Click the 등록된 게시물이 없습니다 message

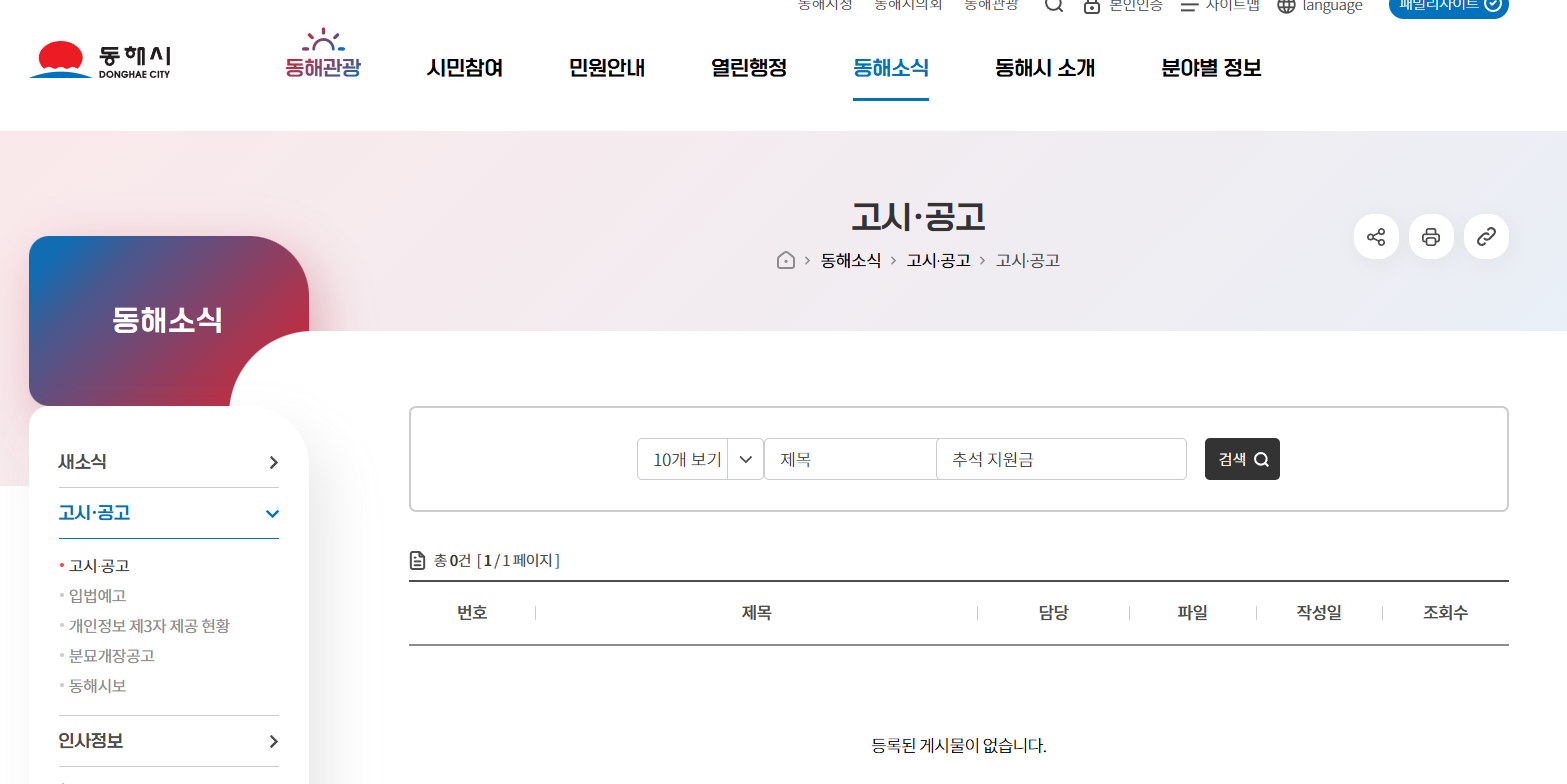[959, 746]
